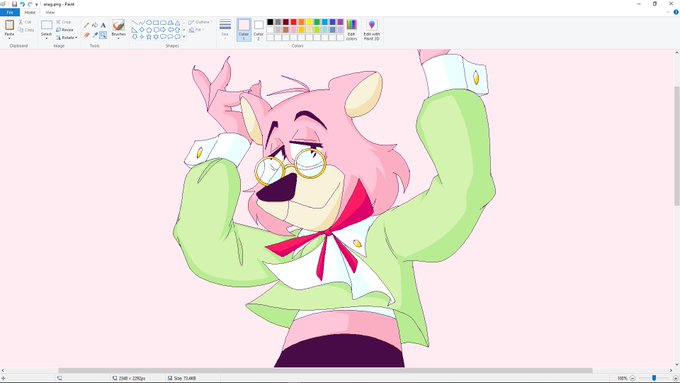Click the Save icon in quick access toolbar
This screenshot has height=383, width=680.
pyautogui.click(x=14, y=4)
